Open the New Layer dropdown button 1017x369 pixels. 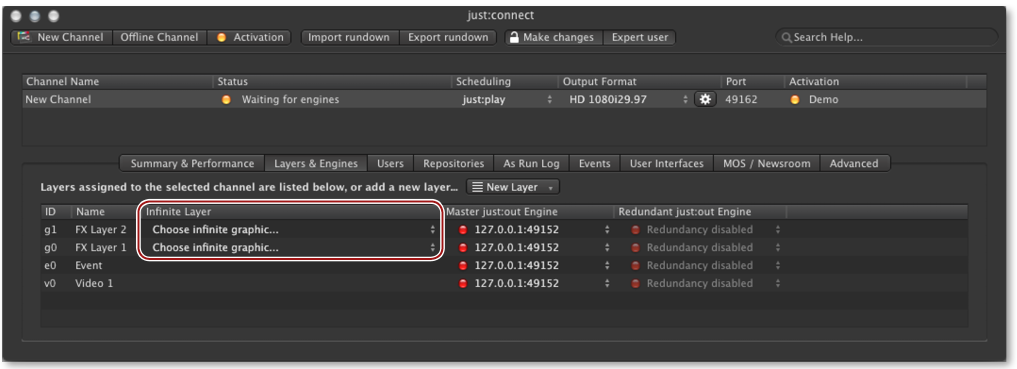[513, 187]
